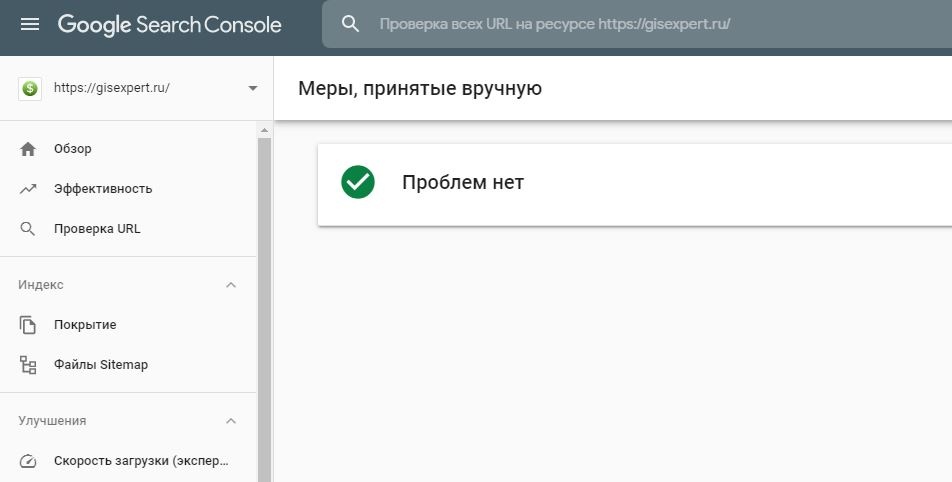Open the Покрытие report link
Image resolution: width=952 pixels, height=482 pixels.
coord(85,325)
